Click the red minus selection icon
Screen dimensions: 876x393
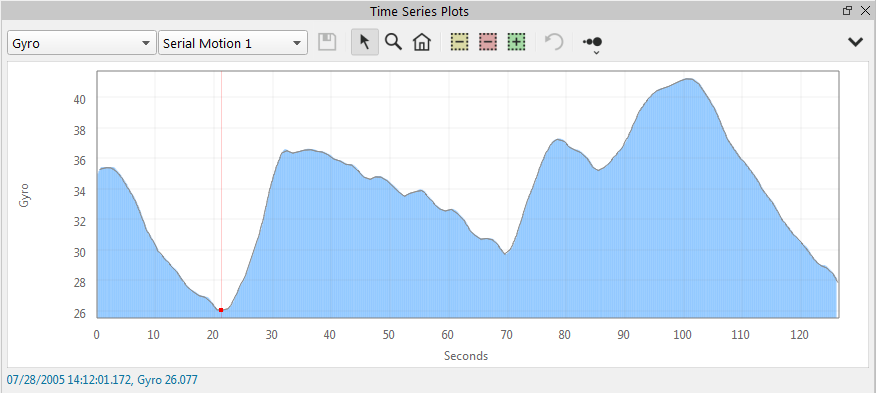click(488, 42)
